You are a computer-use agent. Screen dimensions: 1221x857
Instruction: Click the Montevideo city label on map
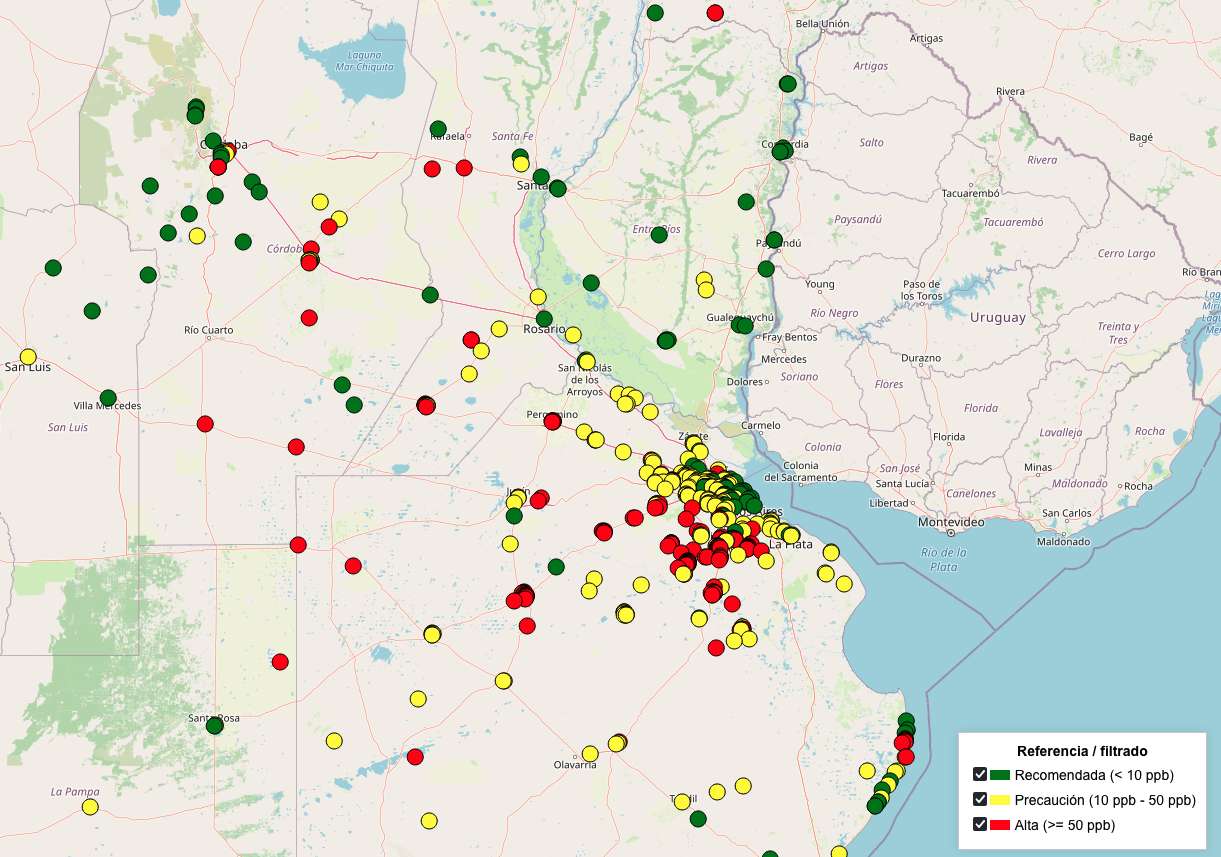(951, 522)
